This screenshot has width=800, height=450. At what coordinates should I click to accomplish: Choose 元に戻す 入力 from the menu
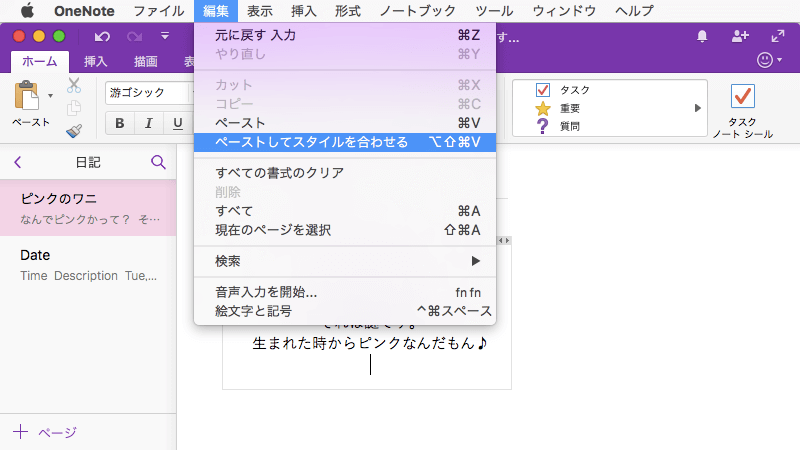click(345, 35)
